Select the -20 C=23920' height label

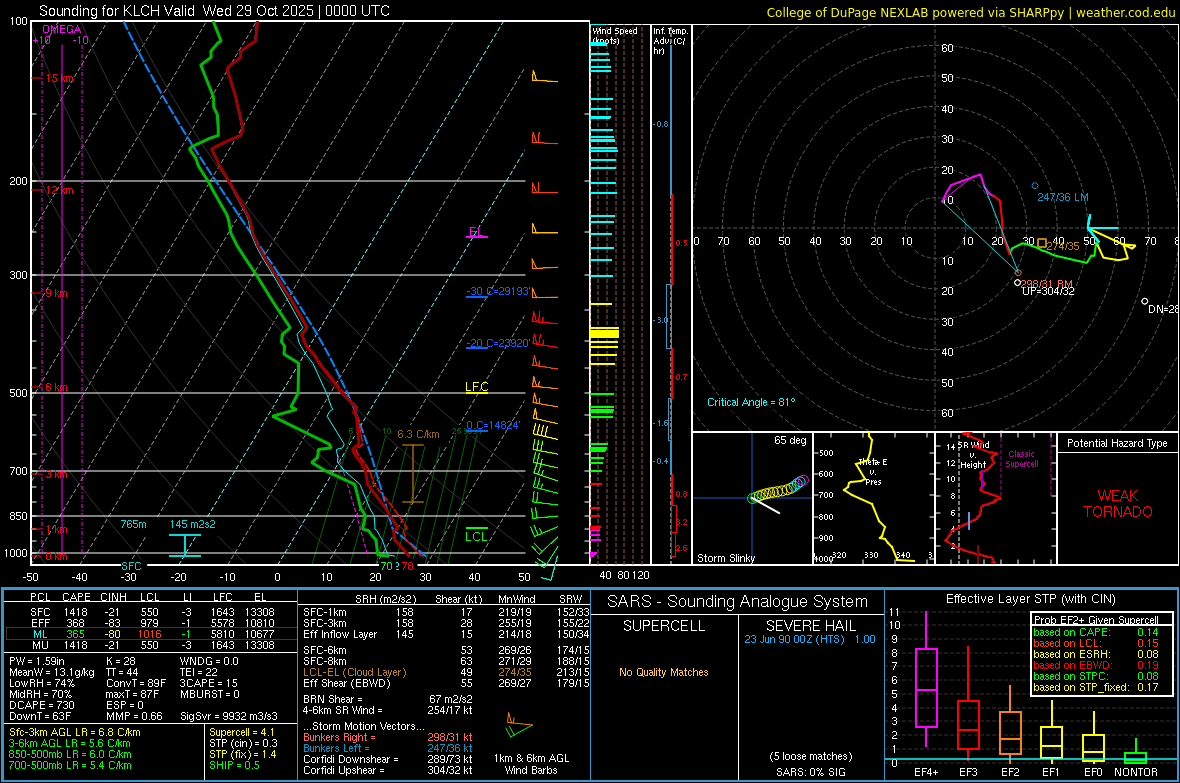tap(497, 343)
